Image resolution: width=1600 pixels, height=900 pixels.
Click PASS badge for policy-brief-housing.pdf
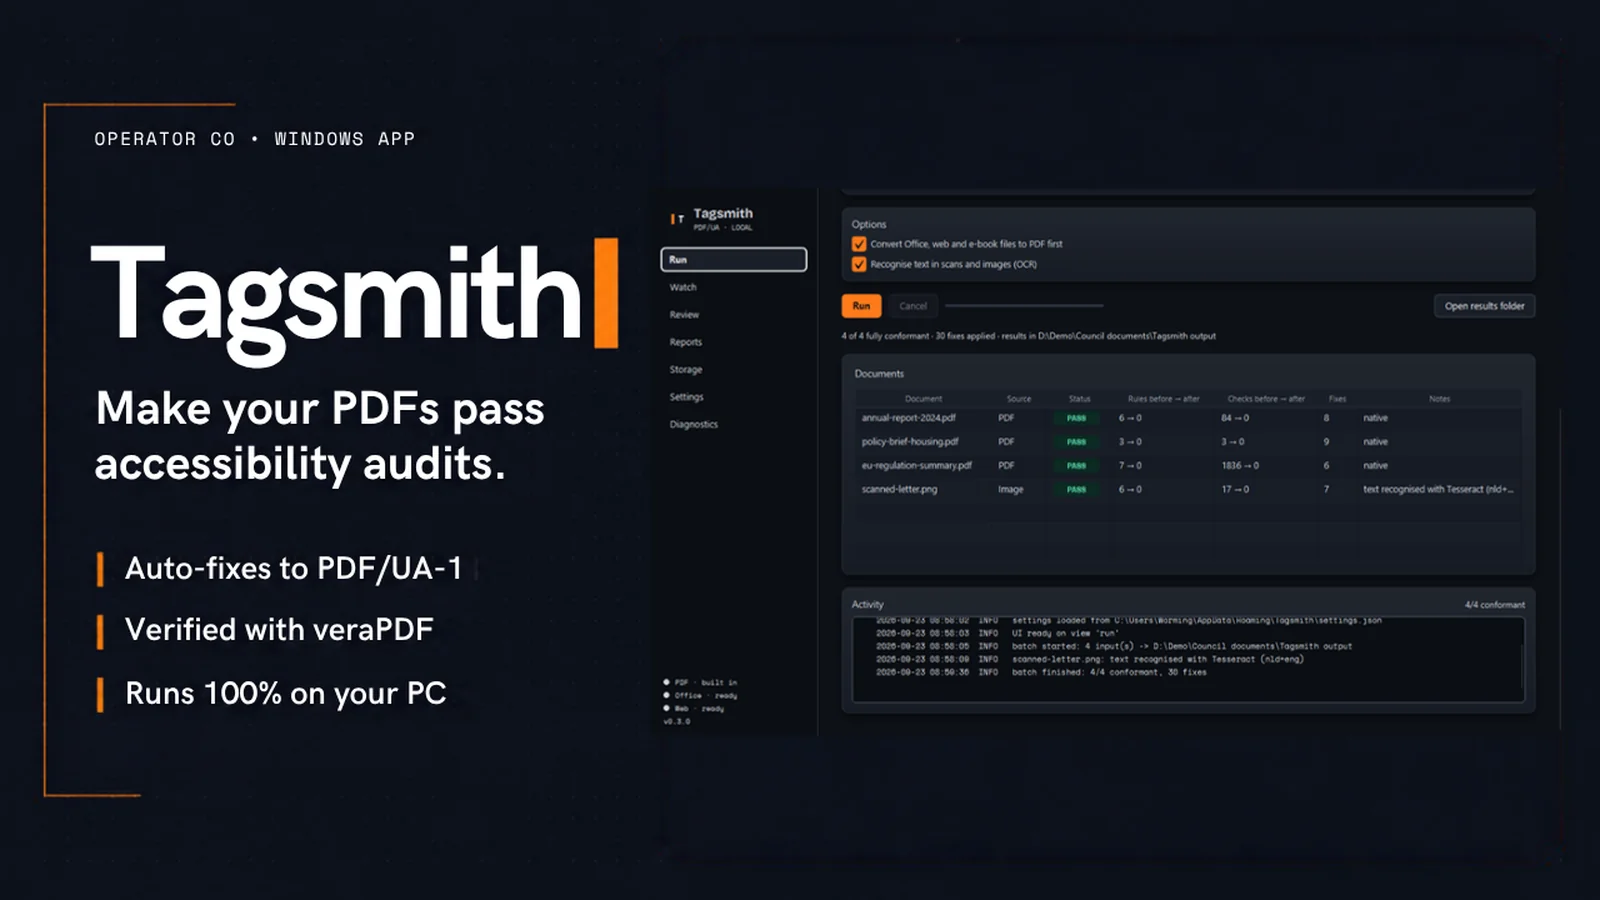tap(1076, 442)
